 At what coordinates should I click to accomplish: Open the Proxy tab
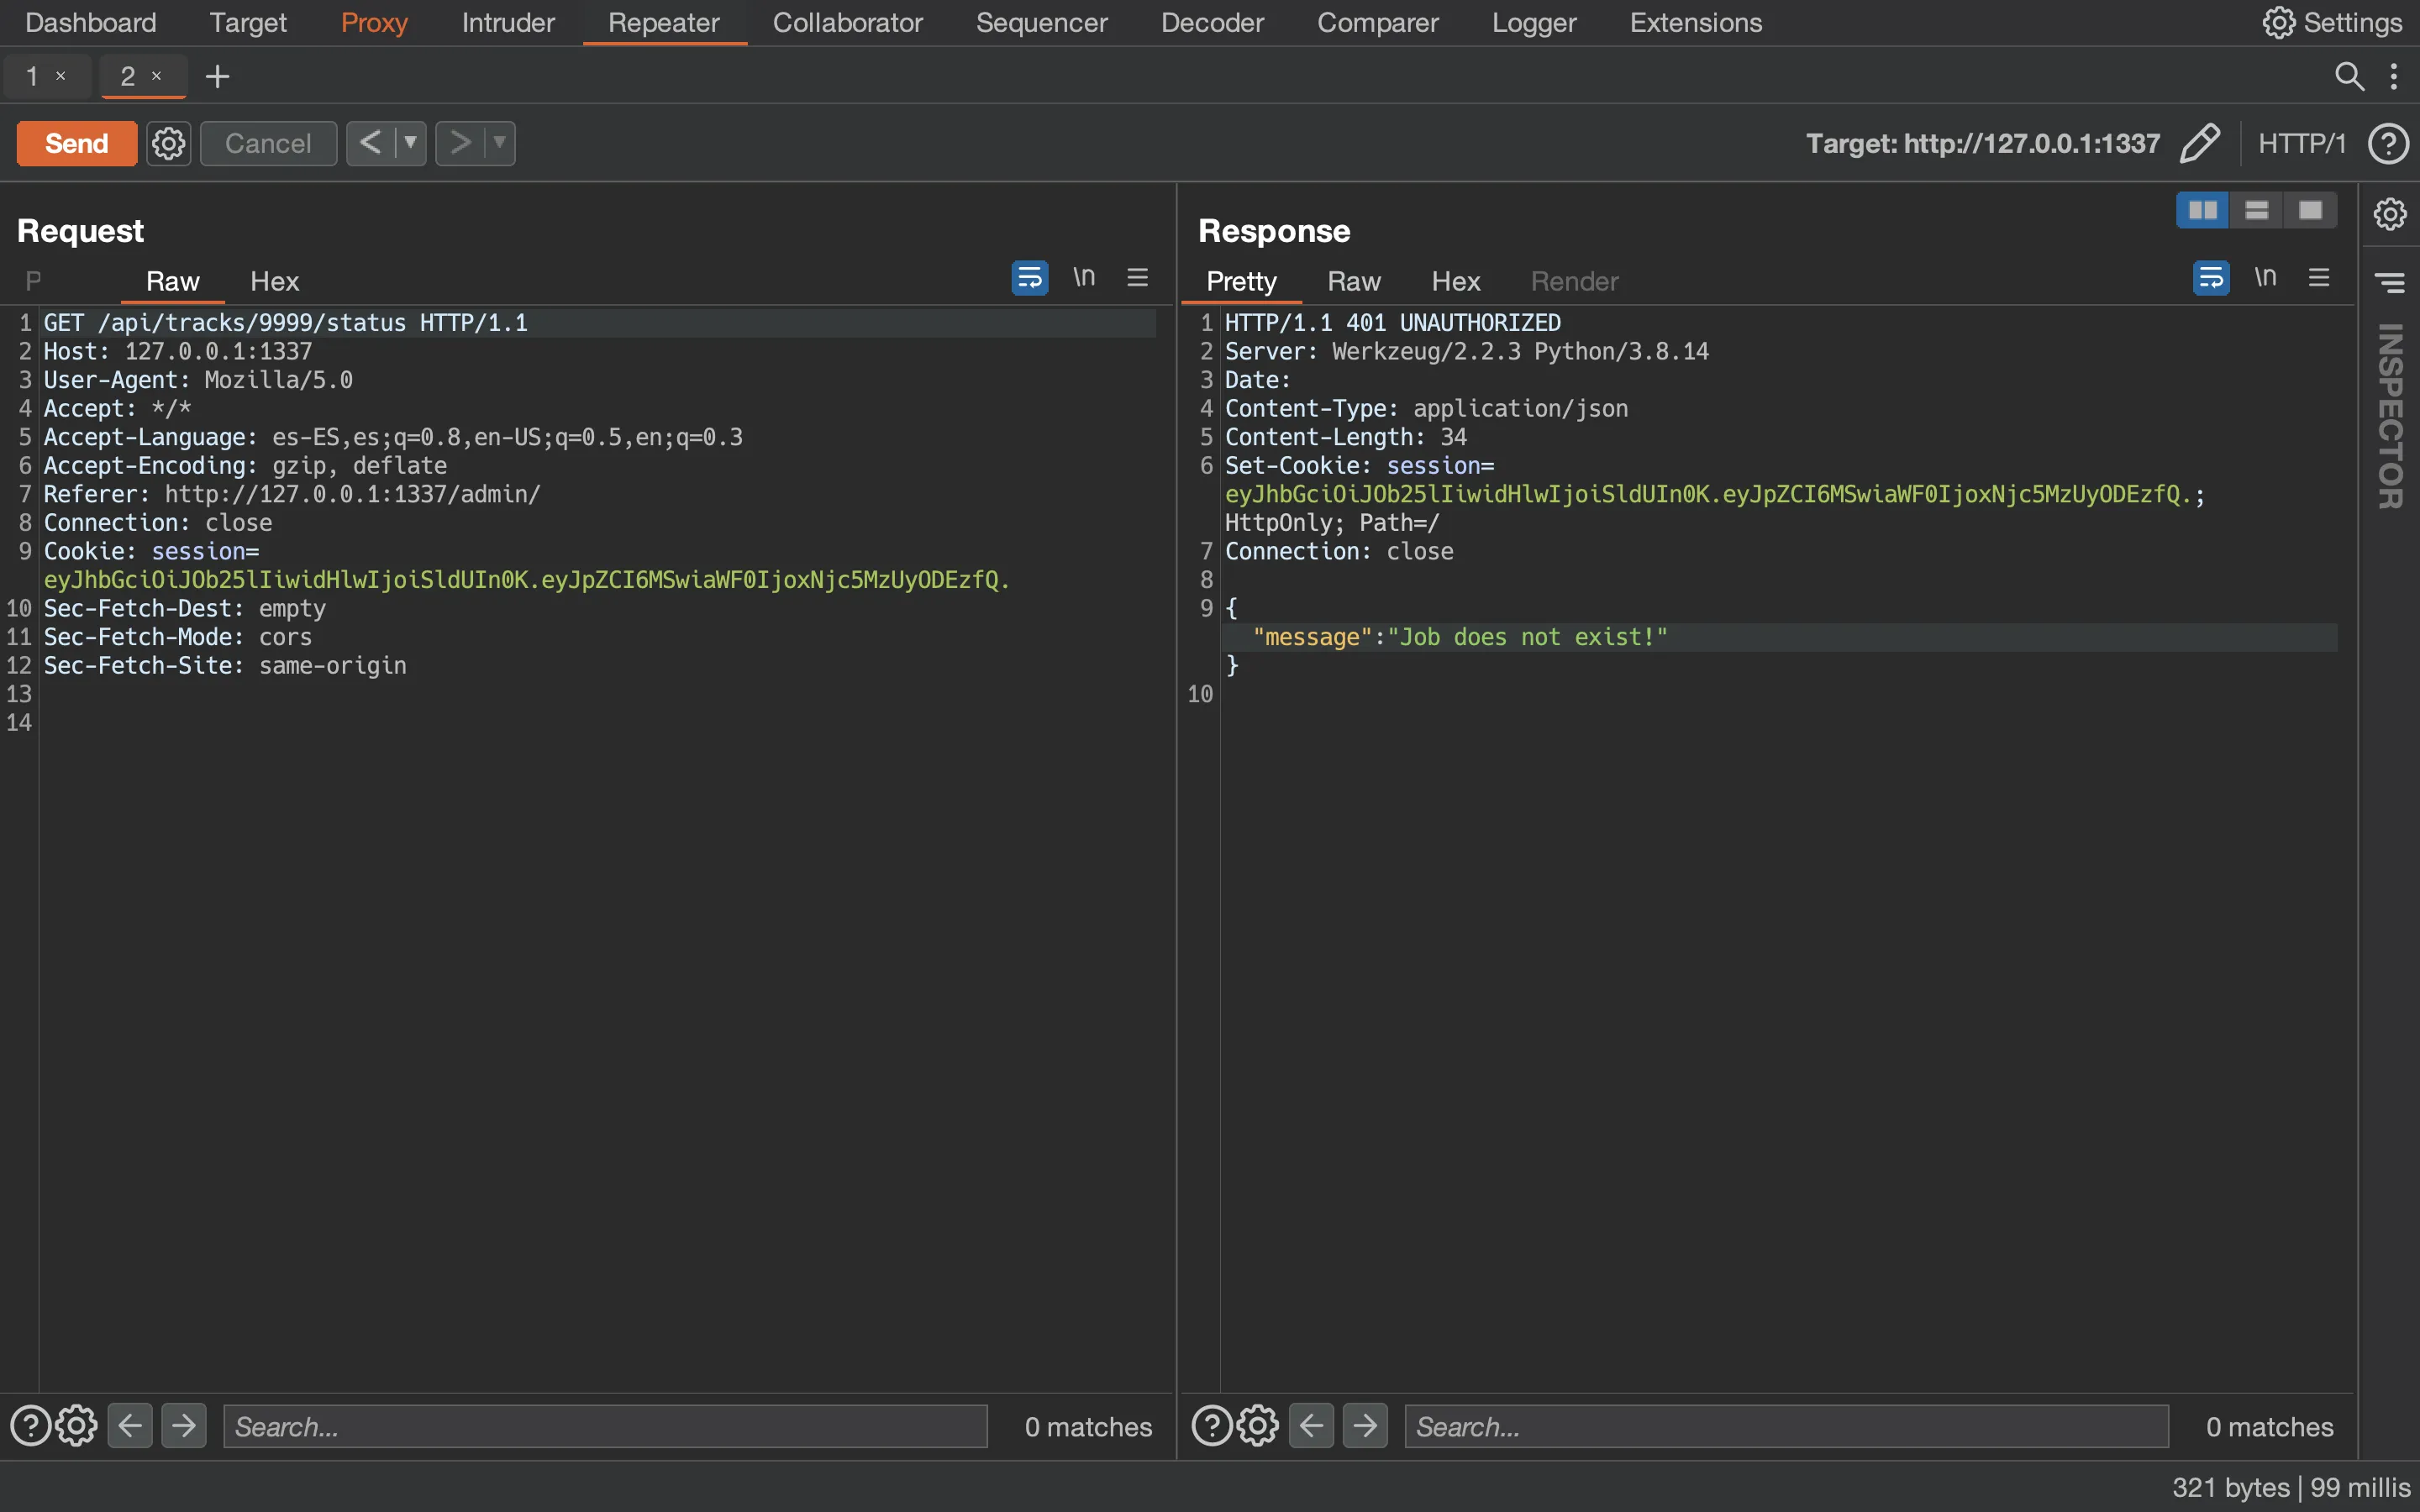coord(374,22)
